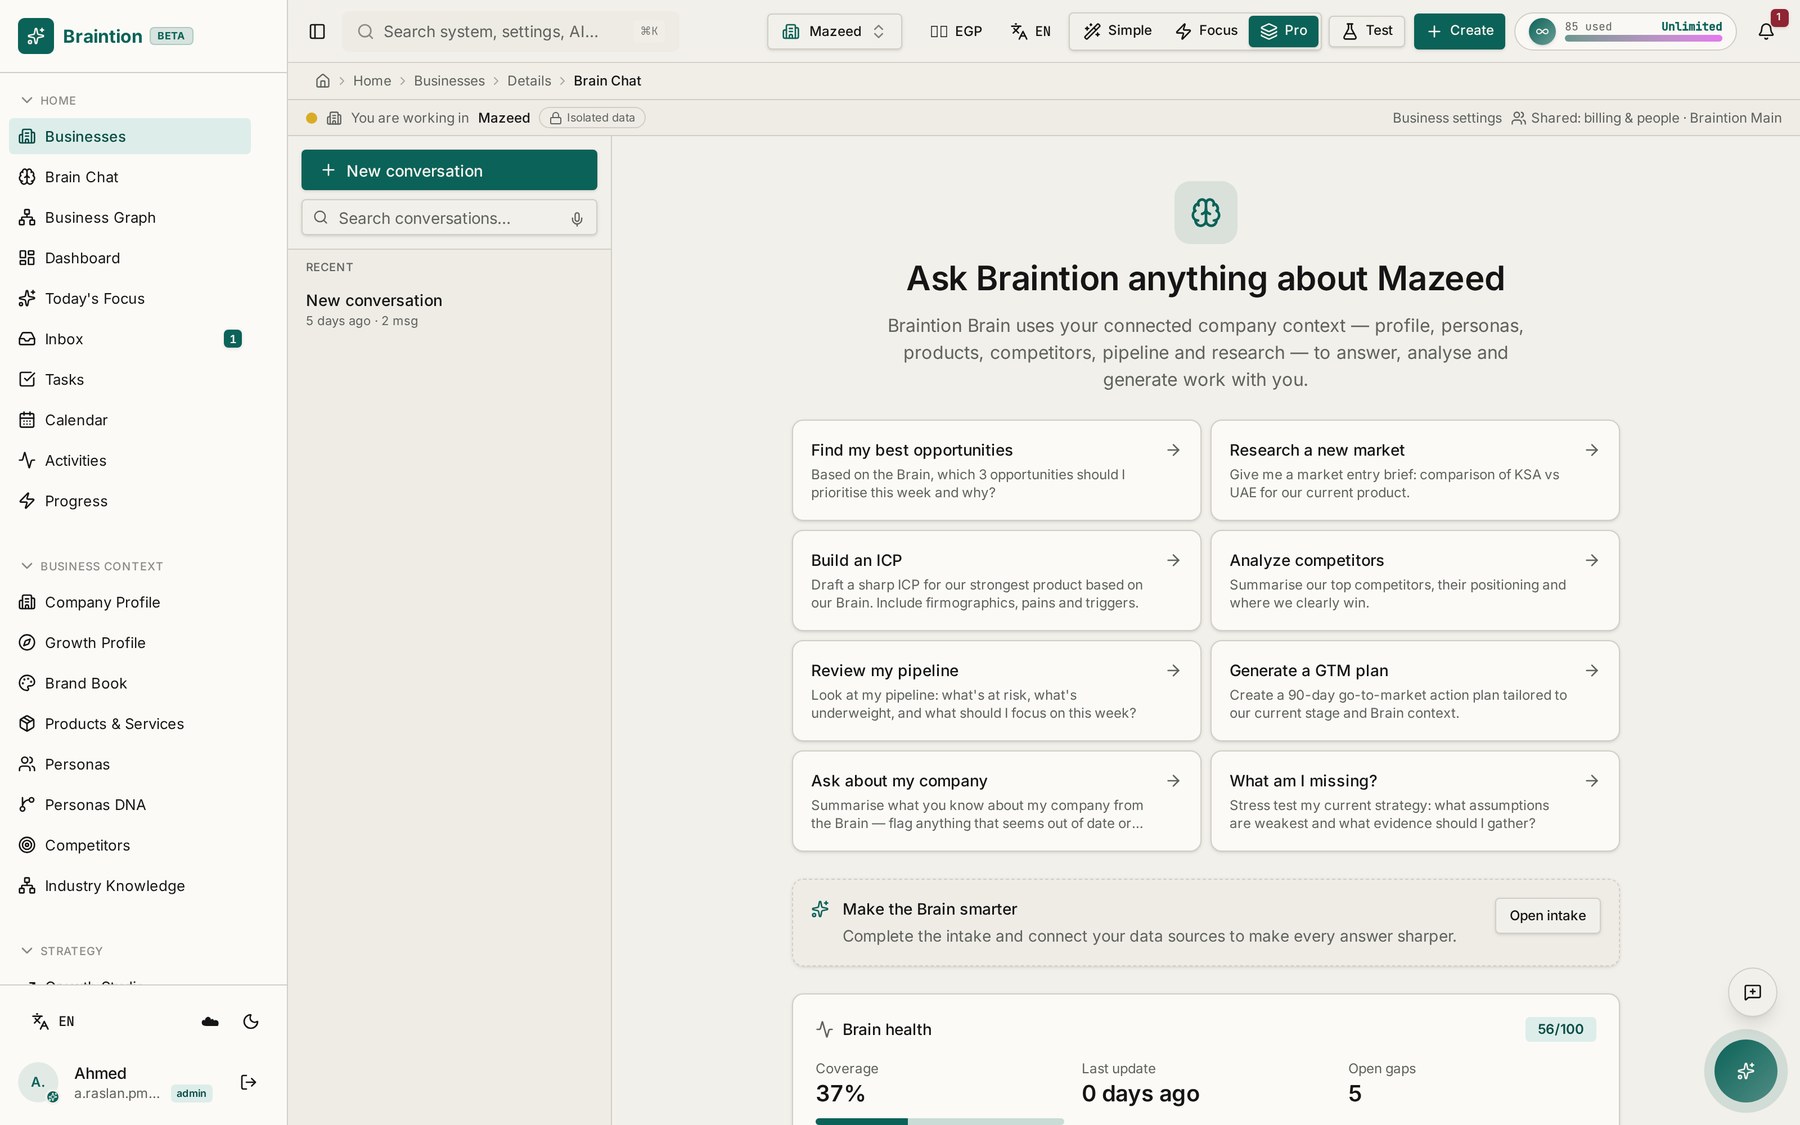
Task: Open the Mazeed business switcher dropdown
Action: (x=834, y=31)
